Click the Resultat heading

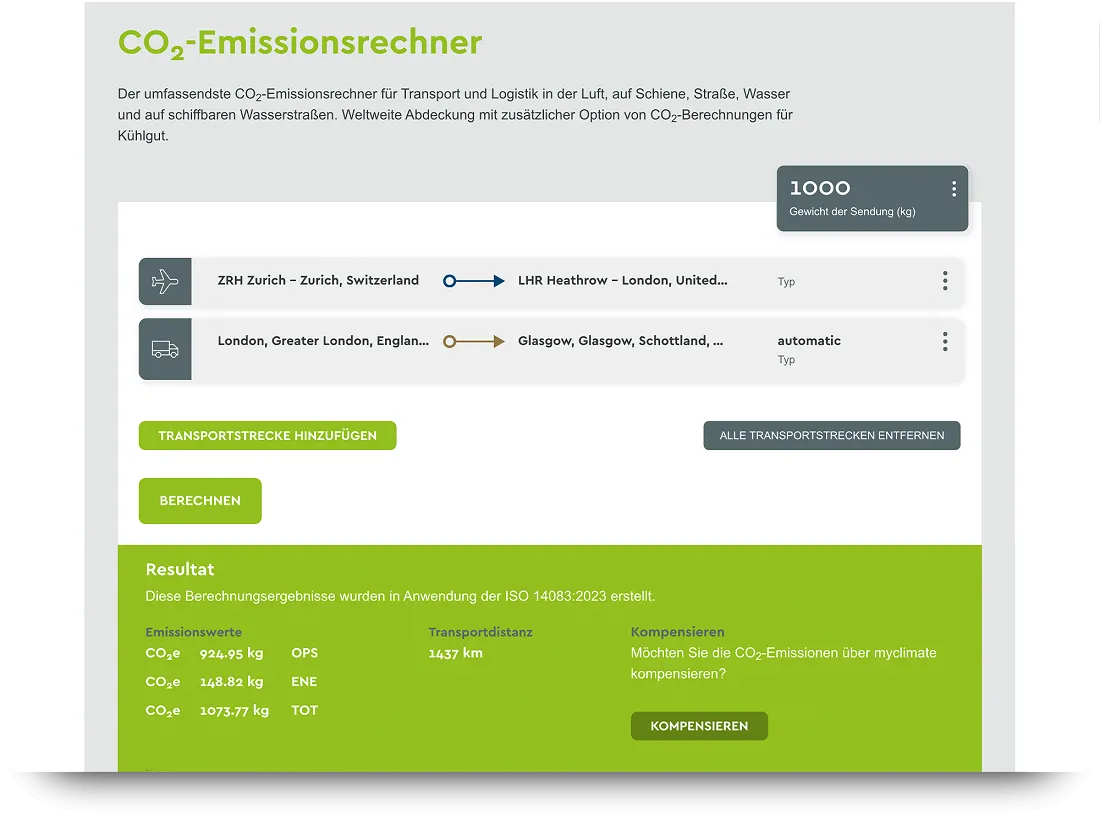point(180,570)
